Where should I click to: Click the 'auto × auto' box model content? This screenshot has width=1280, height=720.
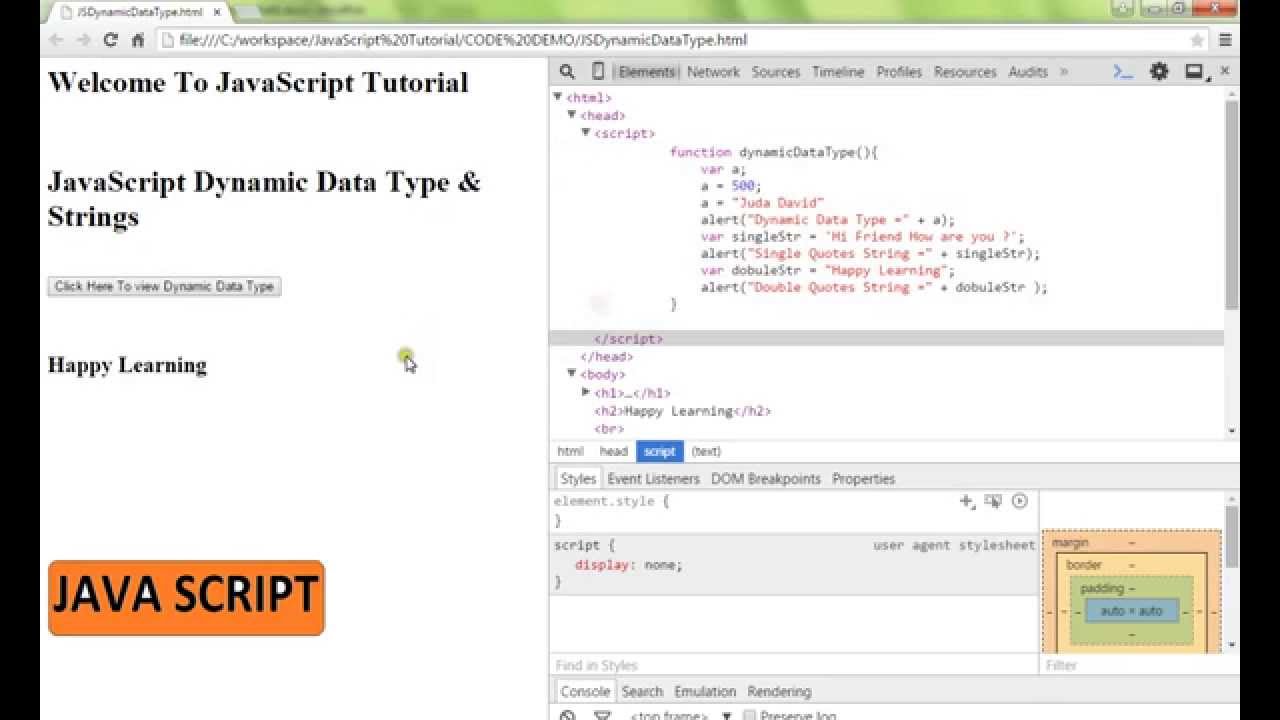point(1132,610)
